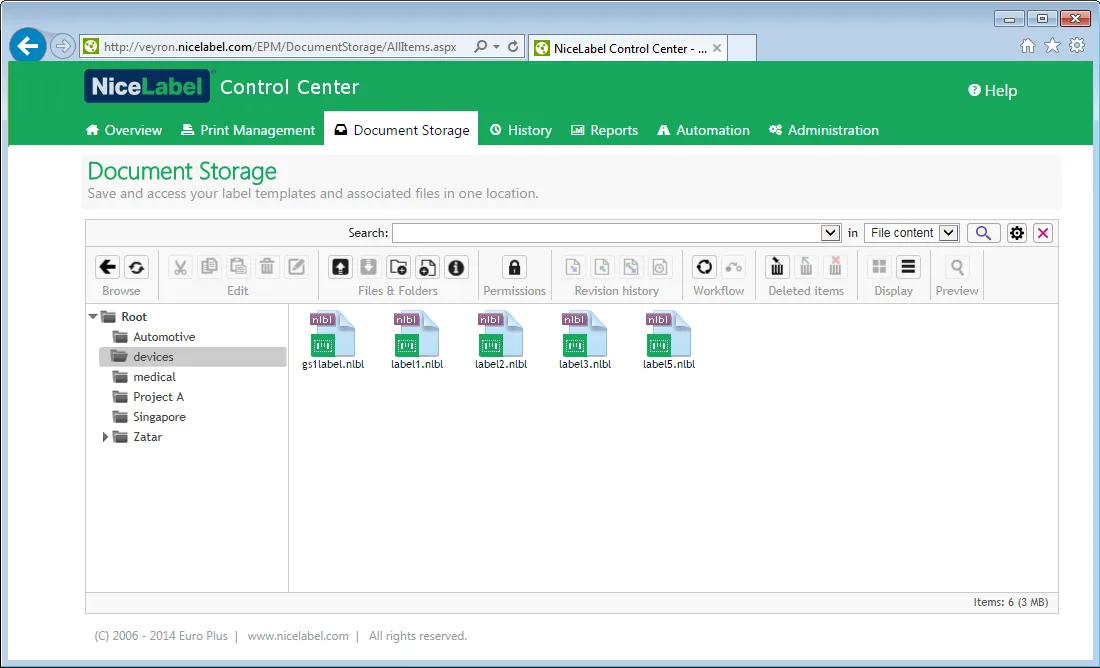
Task: Visit www.nicelabel.com footer link
Action: click(x=297, y=636)
